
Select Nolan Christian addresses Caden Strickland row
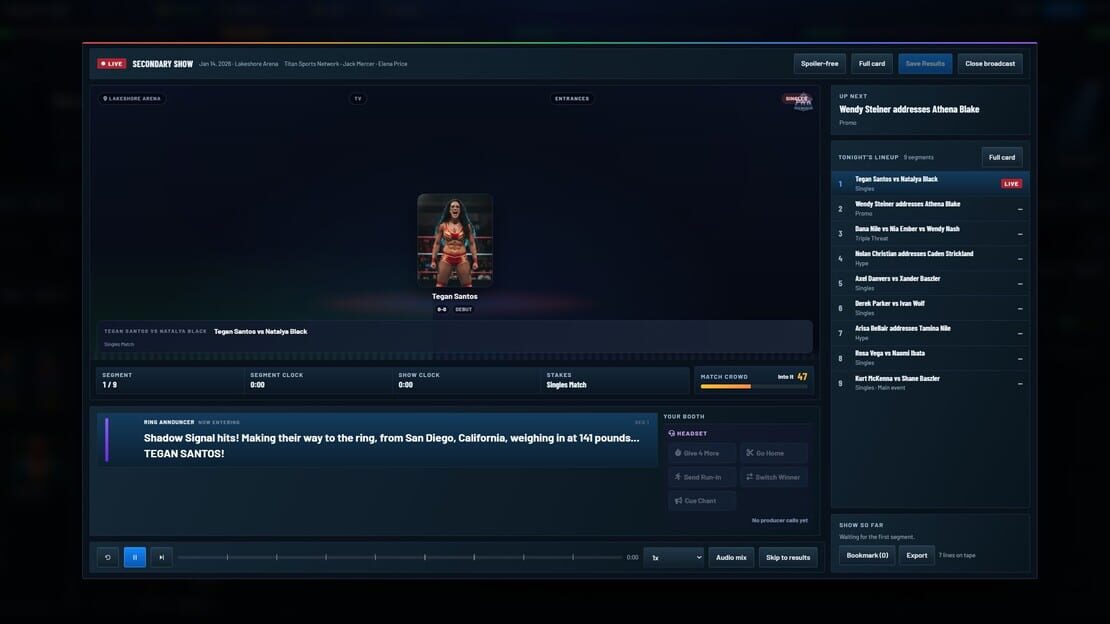click(x=930, y=259)
